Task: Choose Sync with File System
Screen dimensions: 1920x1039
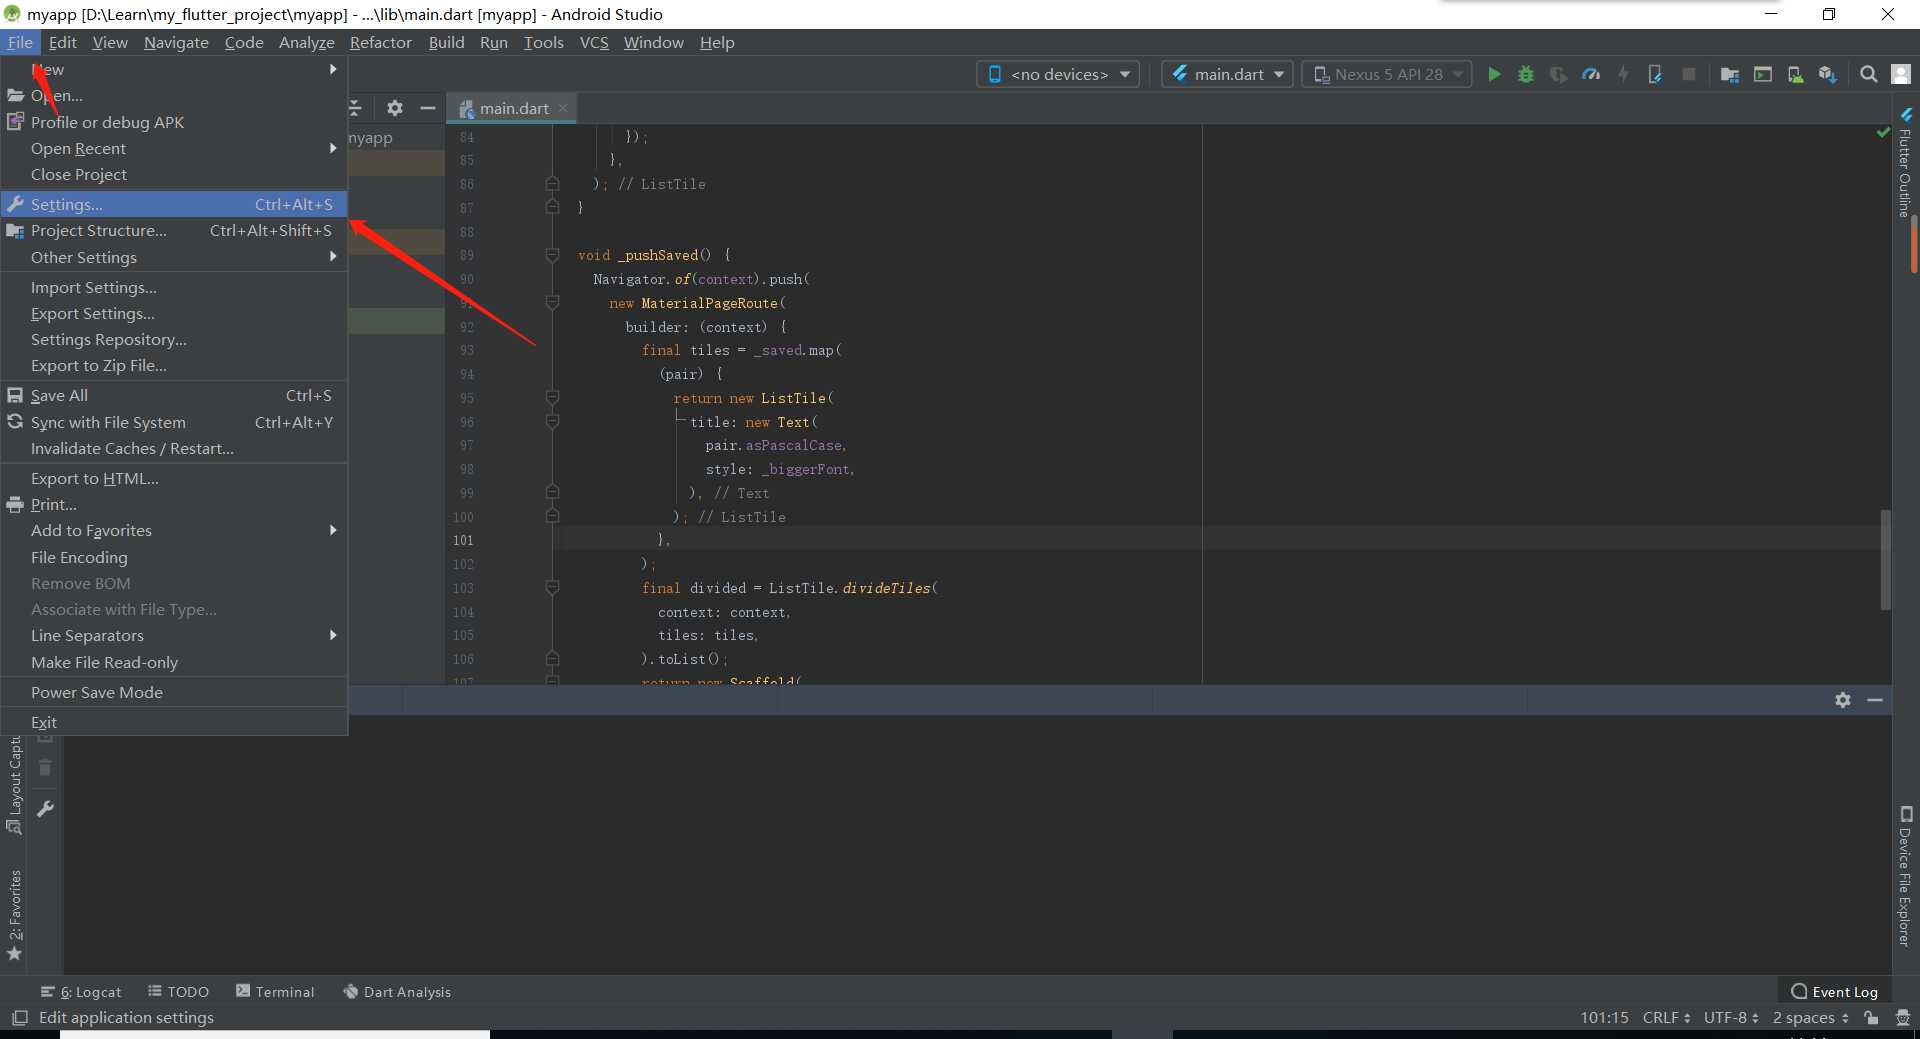Action: [x=174, y=422]
